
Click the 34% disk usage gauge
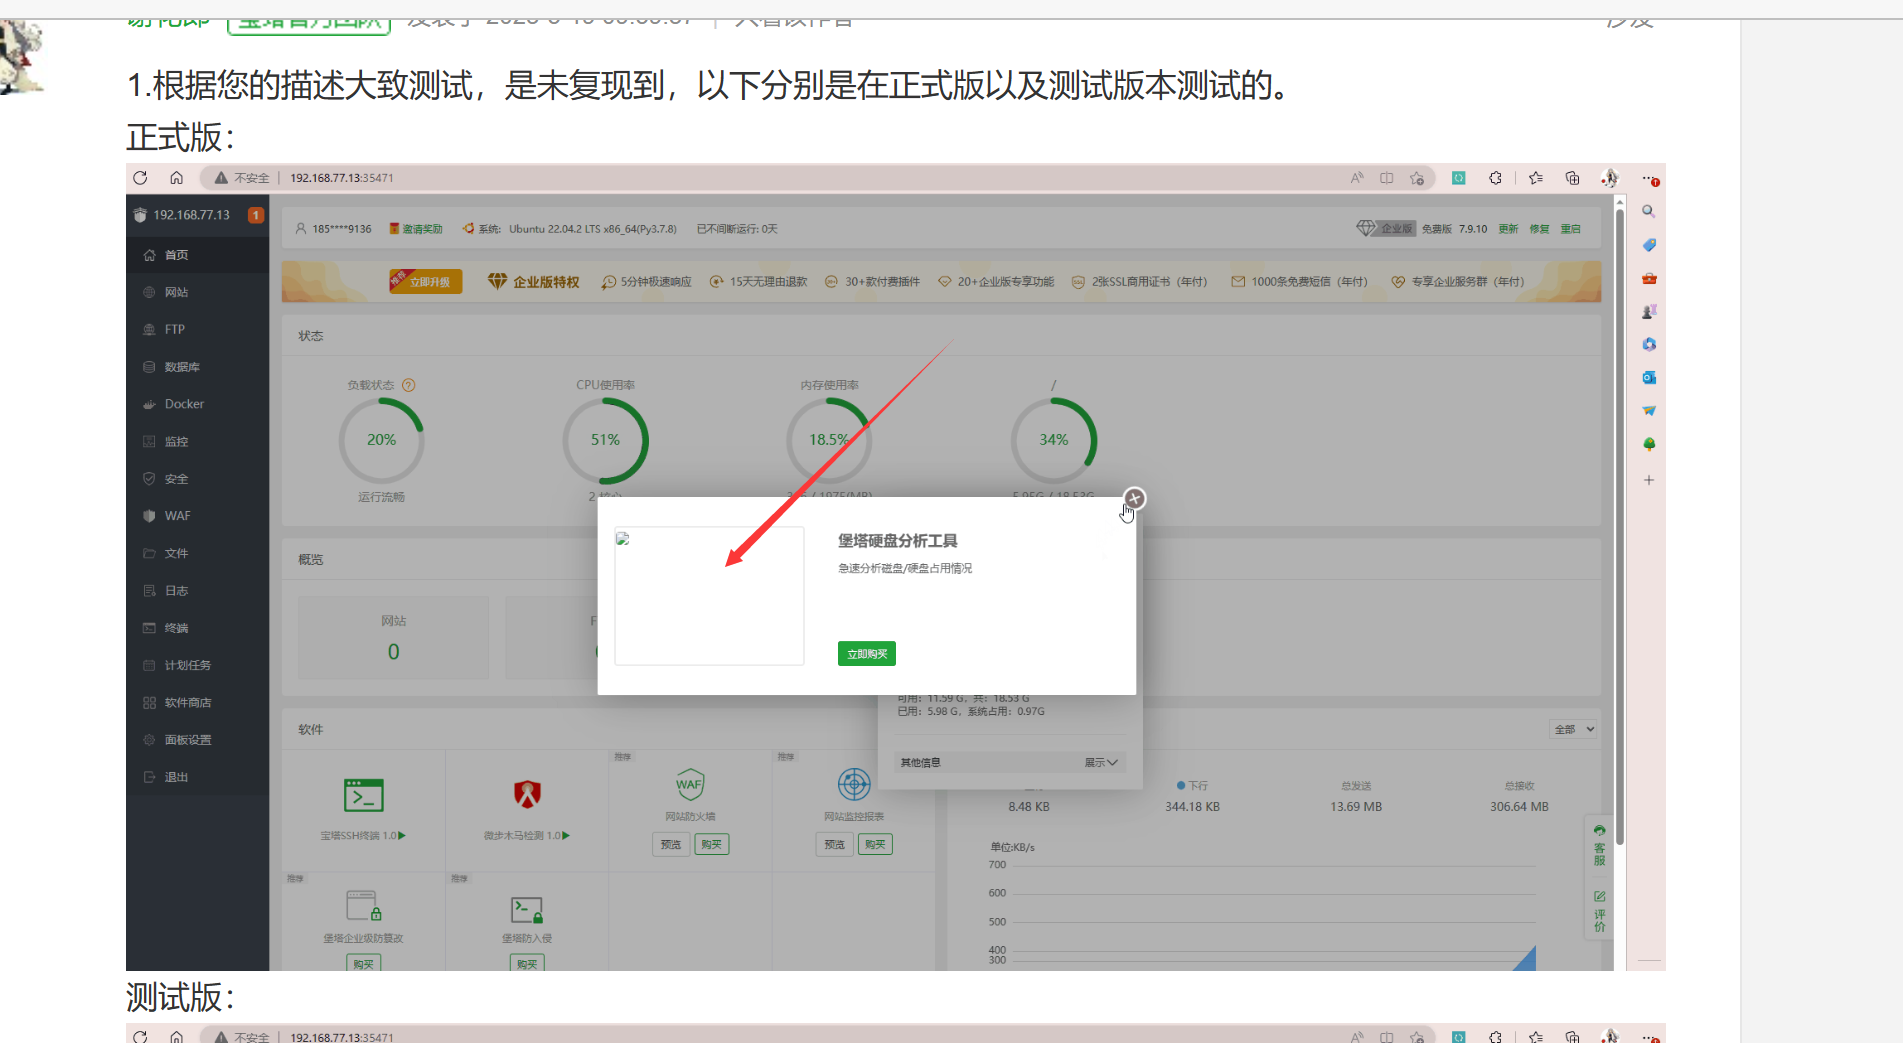pos(1053,440)
